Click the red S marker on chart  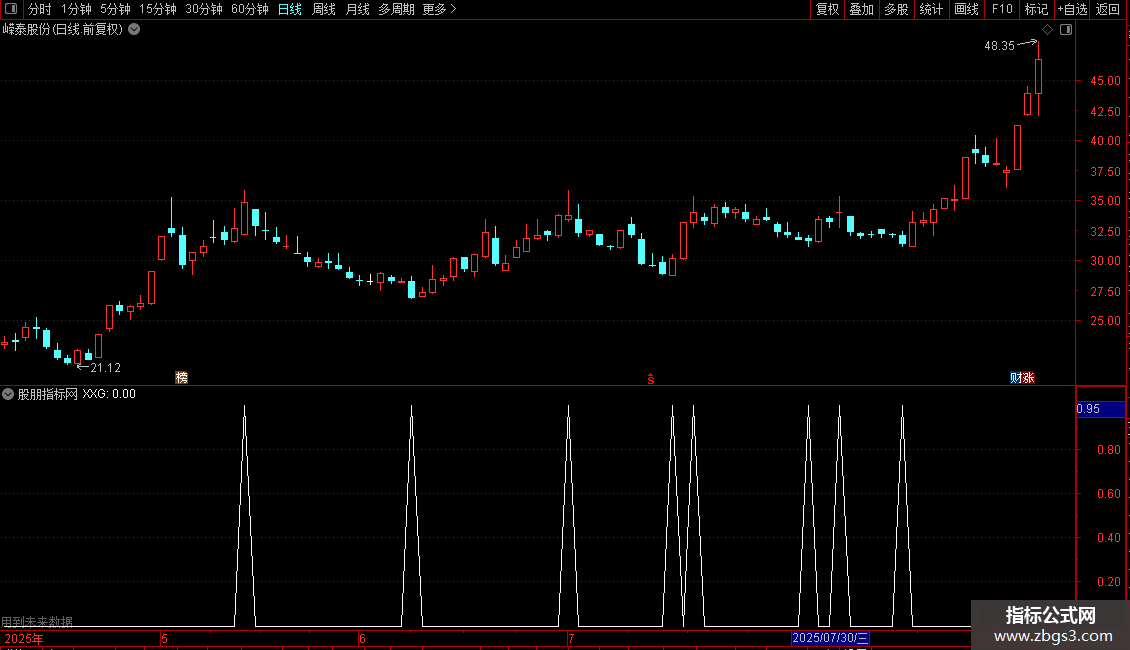[x=651, y=379]
